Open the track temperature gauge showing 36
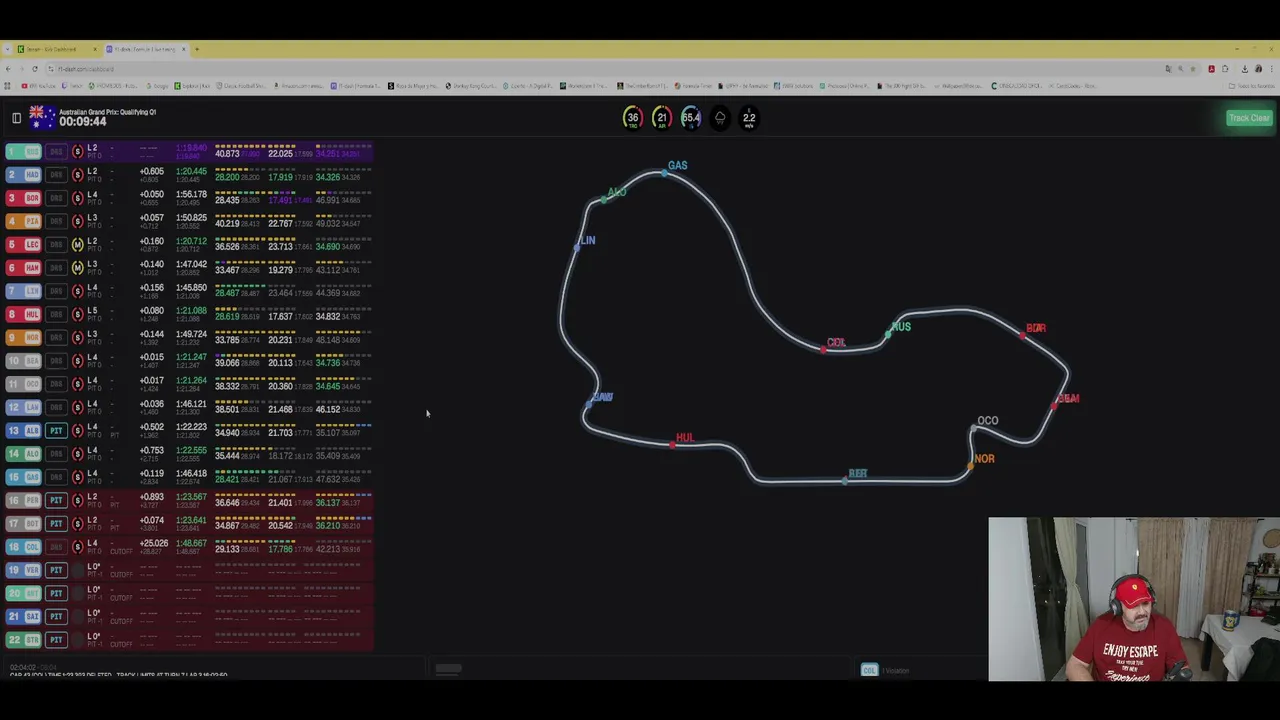 pos(632,118)
